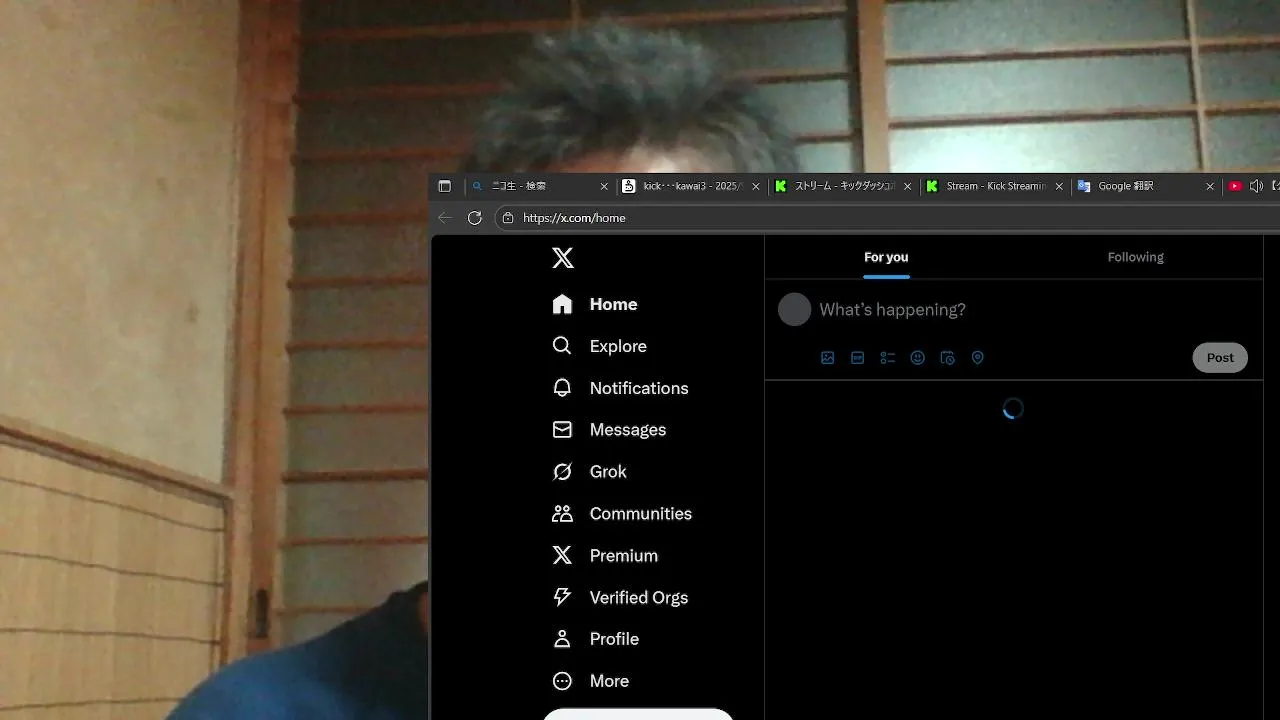Reload the x.com page
Screen dimensions: 1280x720
475,218
